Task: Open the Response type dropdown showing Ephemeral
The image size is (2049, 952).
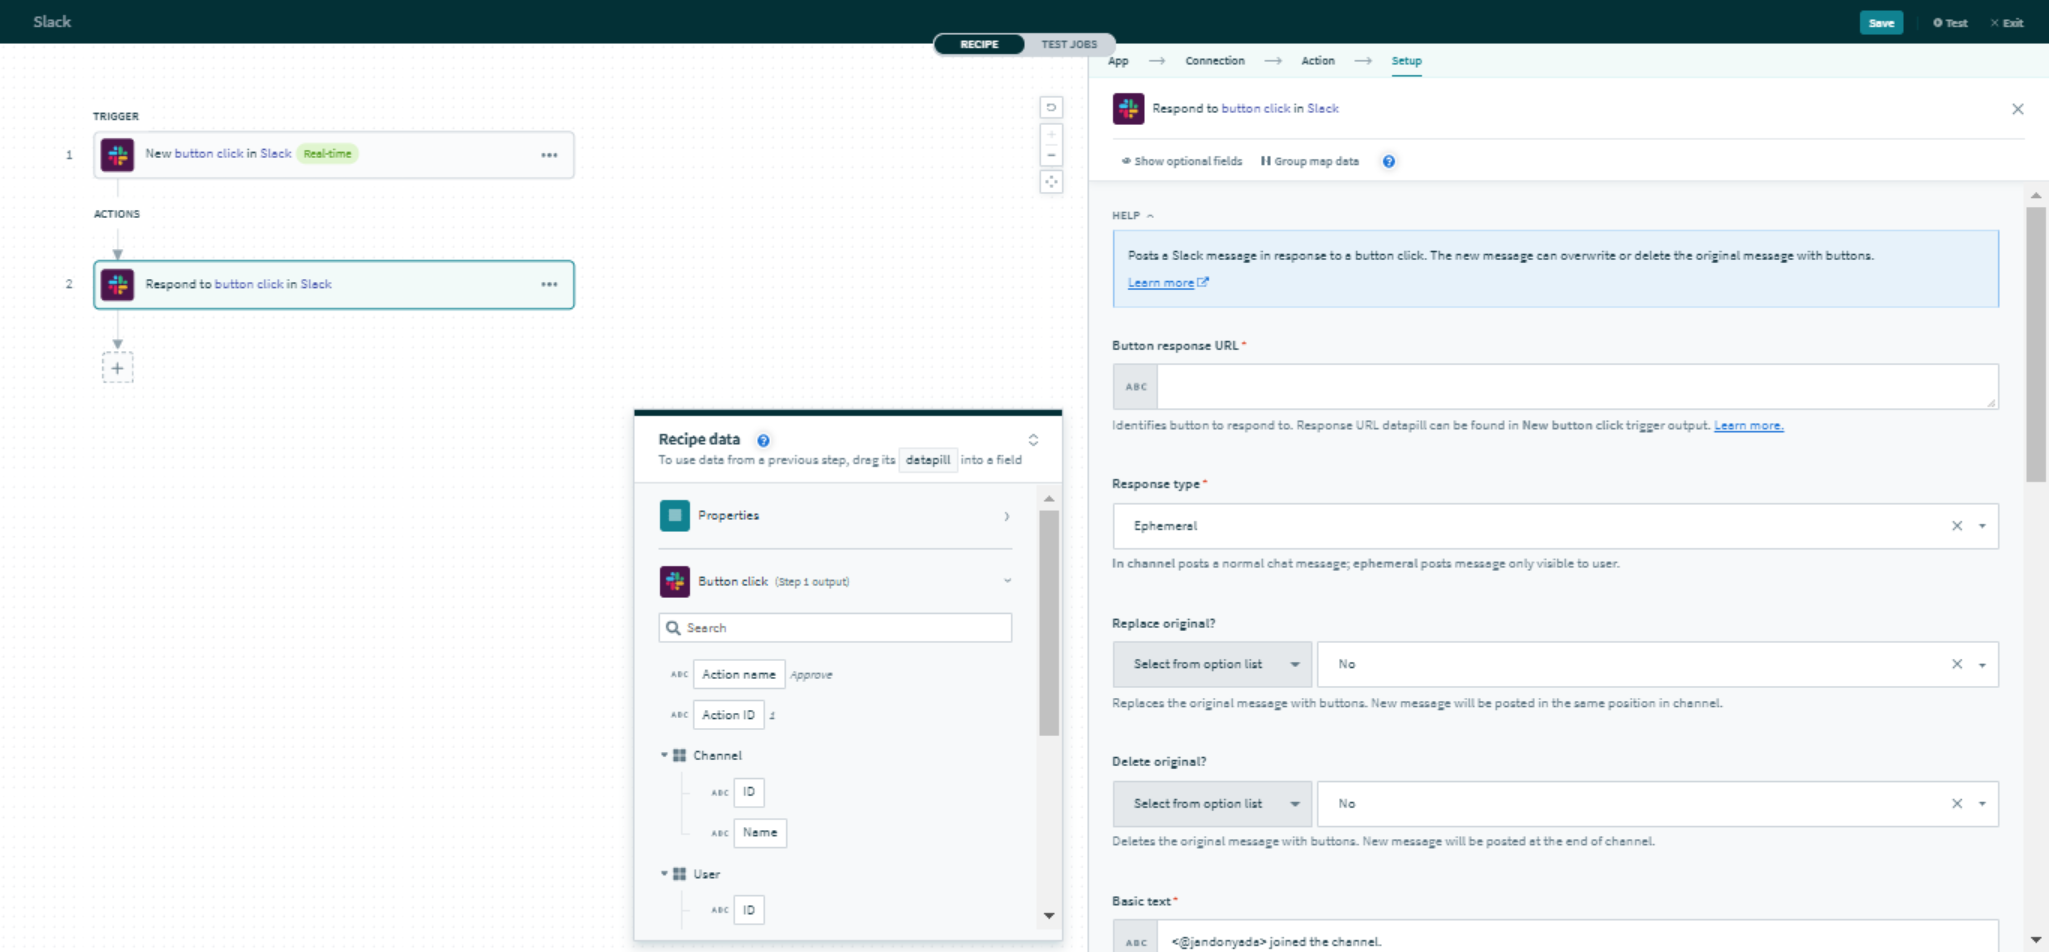Action: pyautogui.click(x=1983, y=526)
